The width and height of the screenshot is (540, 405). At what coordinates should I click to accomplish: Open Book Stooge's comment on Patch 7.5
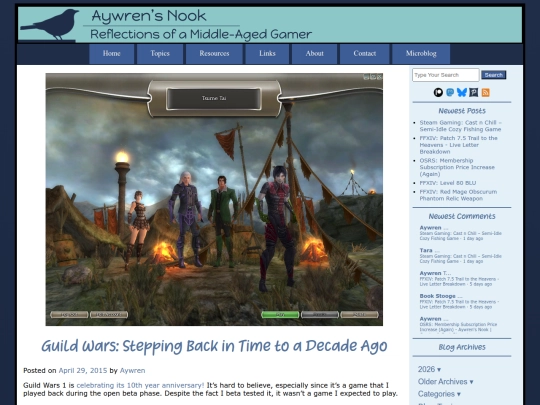pyautogui.click(x=459, y=301)
